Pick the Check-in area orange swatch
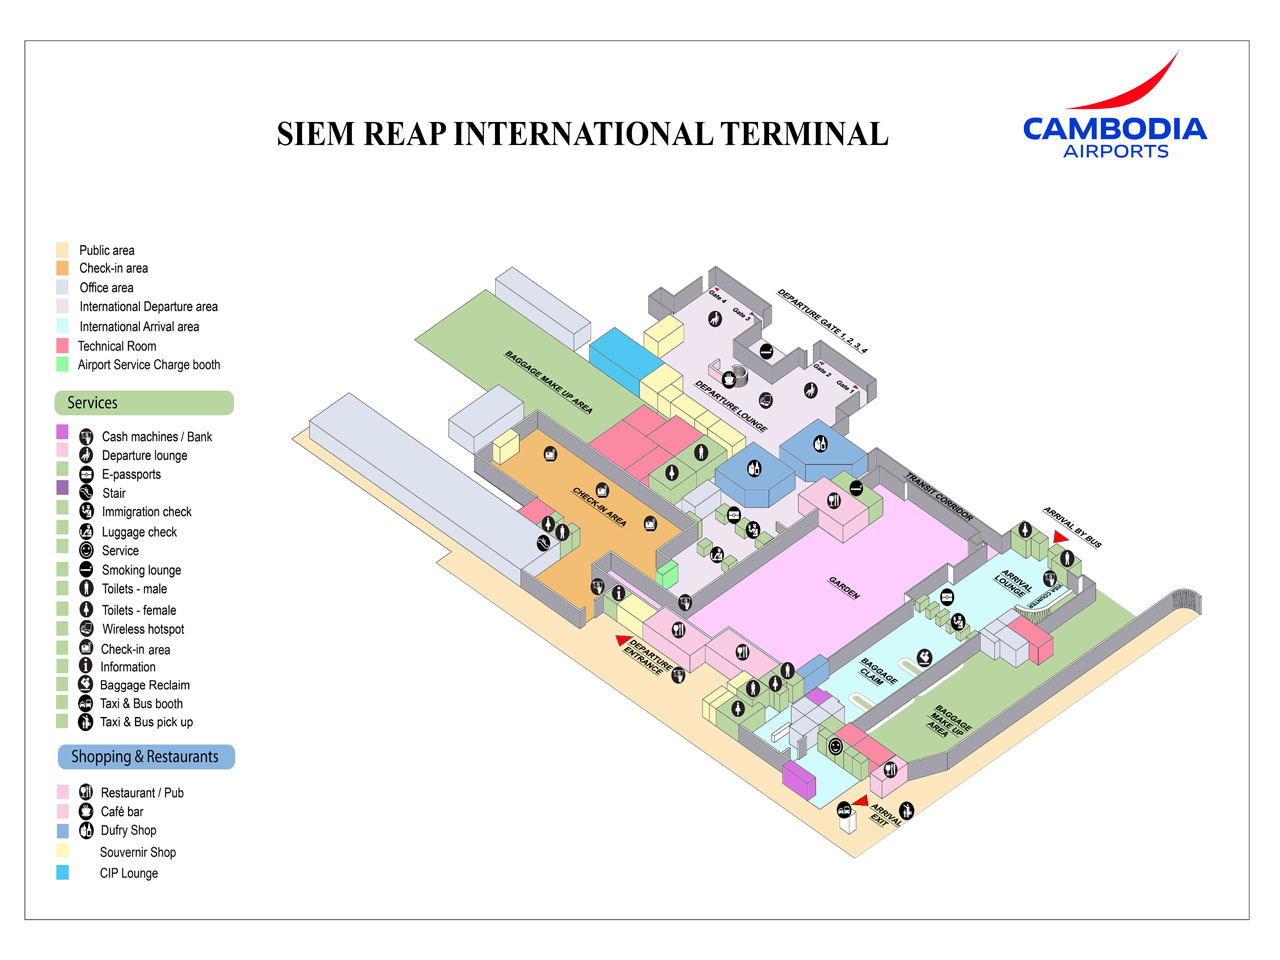Screen dimensions: 1280x960 [x=63, y=268]
